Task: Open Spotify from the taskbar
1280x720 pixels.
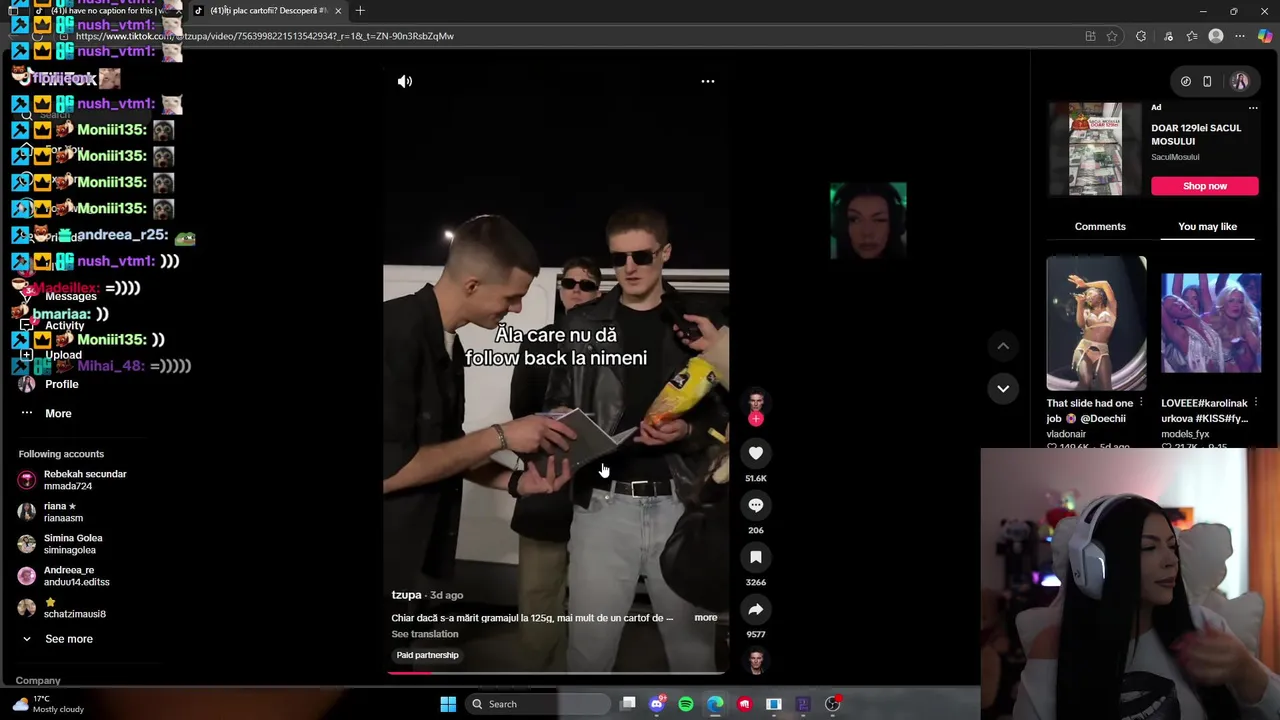Action: click(686, 704)
